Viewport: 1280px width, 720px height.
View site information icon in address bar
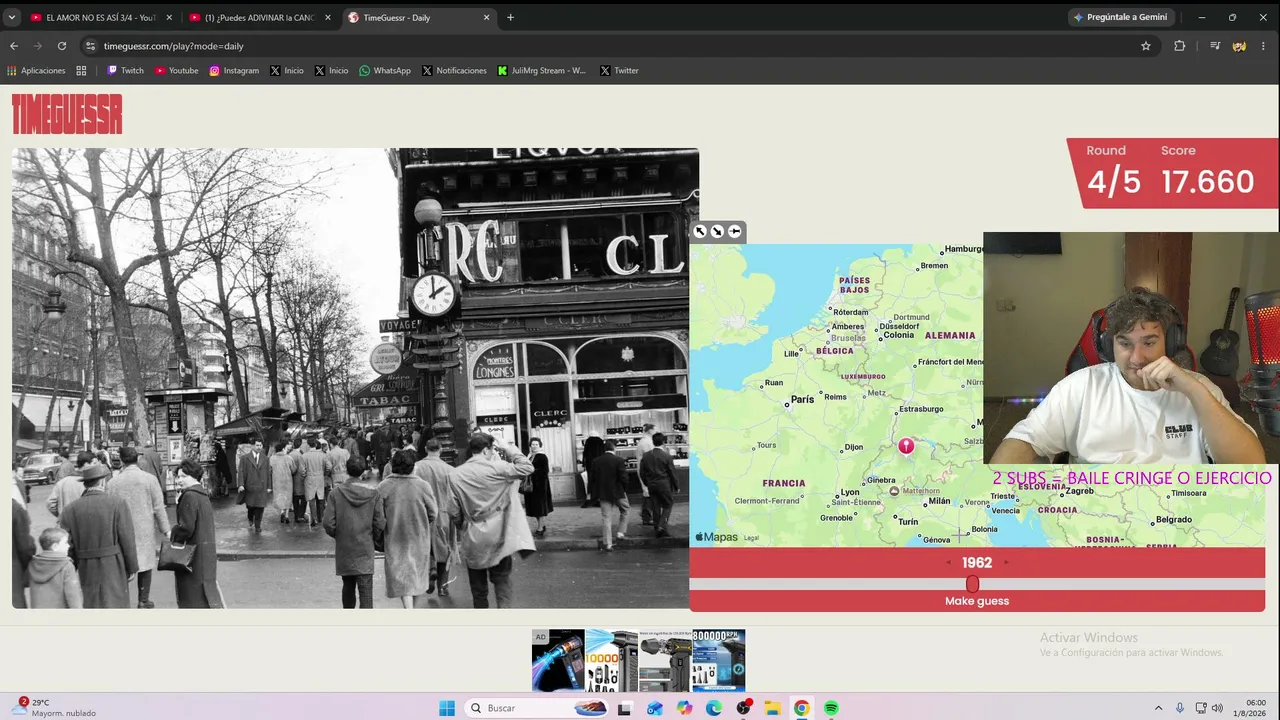point(90,46)
